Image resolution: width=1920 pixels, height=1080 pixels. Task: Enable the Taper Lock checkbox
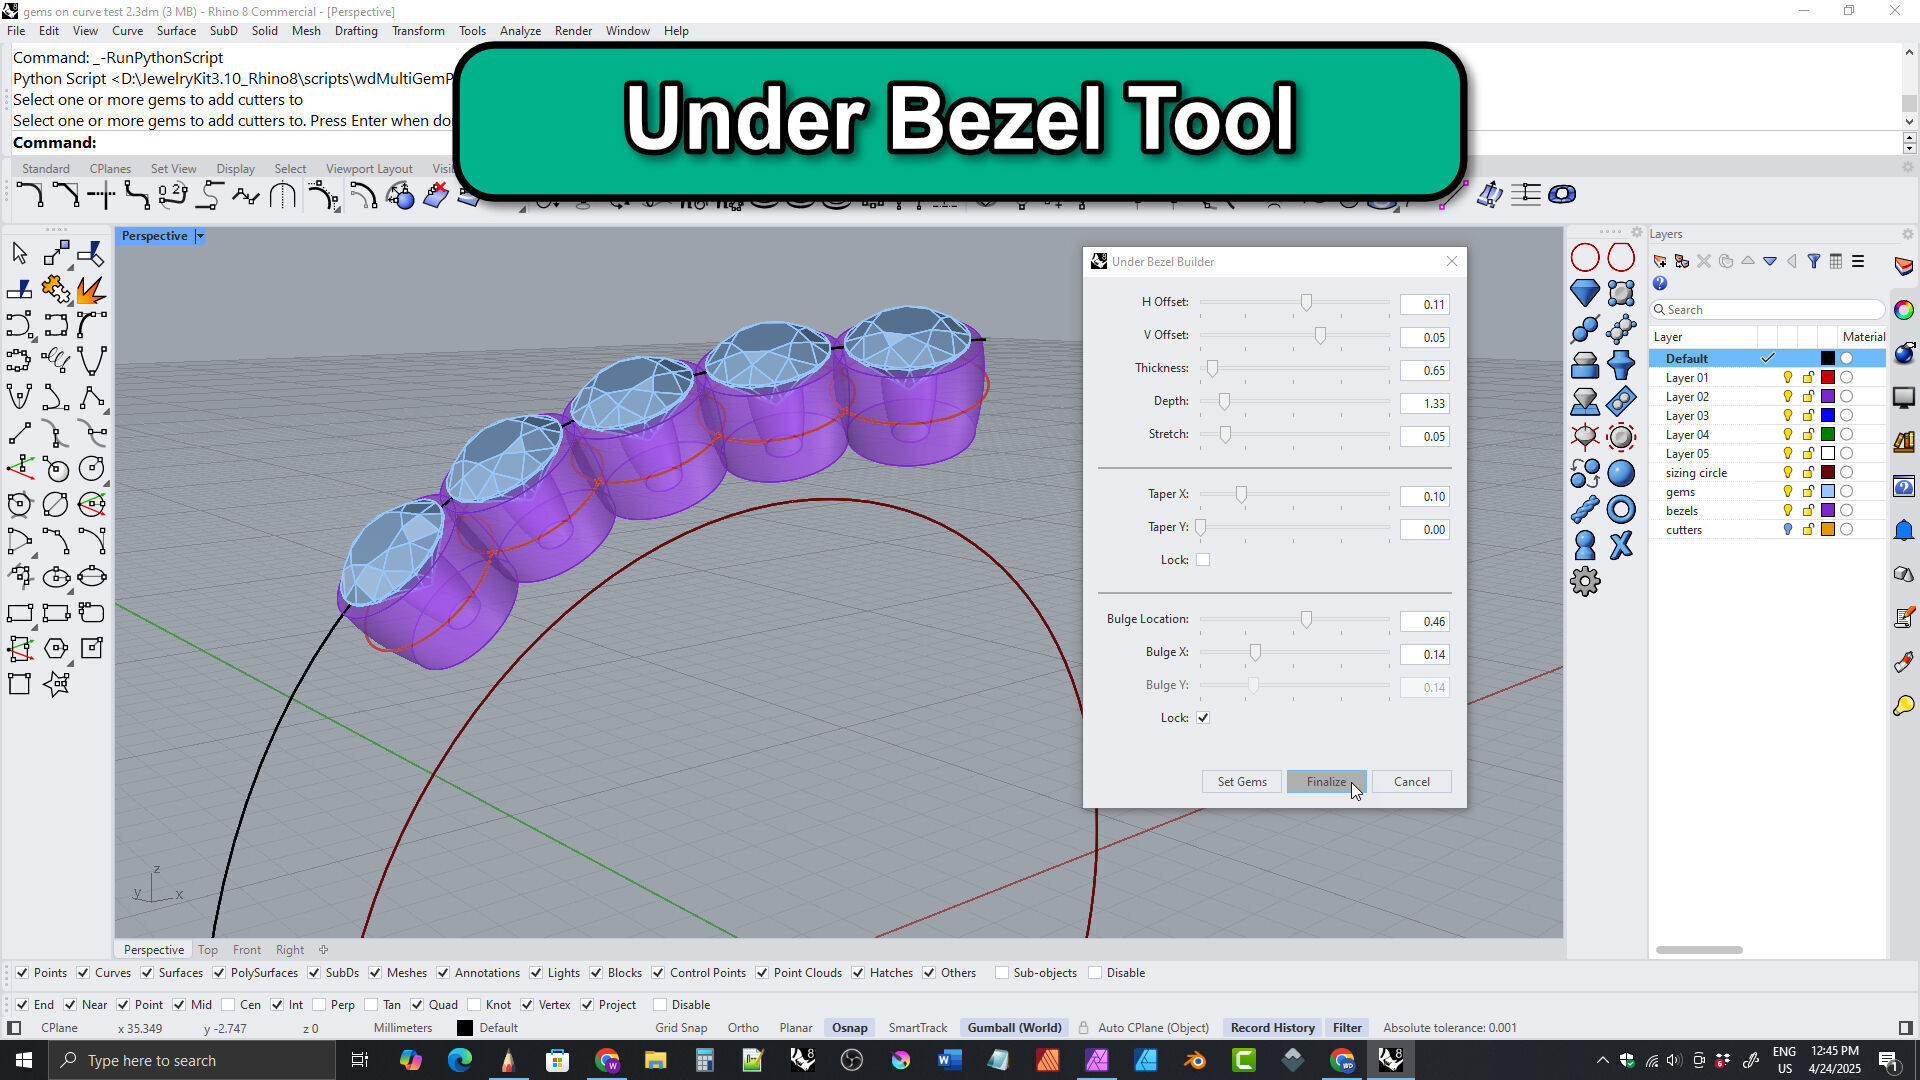point(1203,560)
